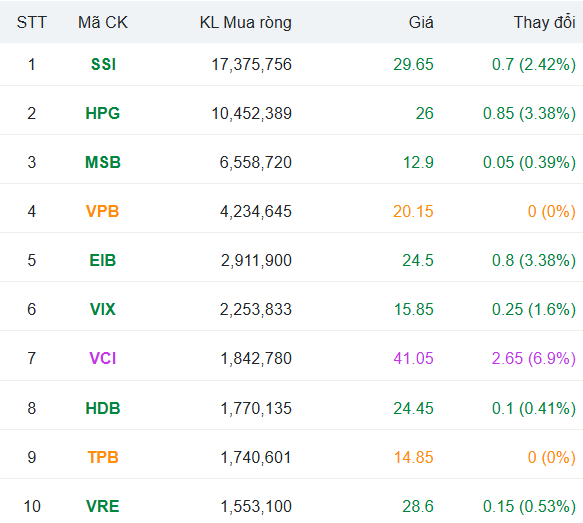This screenshot has height=523, width=583.
Task: Click change value 2.65 (6.9%)
Action: click(534, 358)
